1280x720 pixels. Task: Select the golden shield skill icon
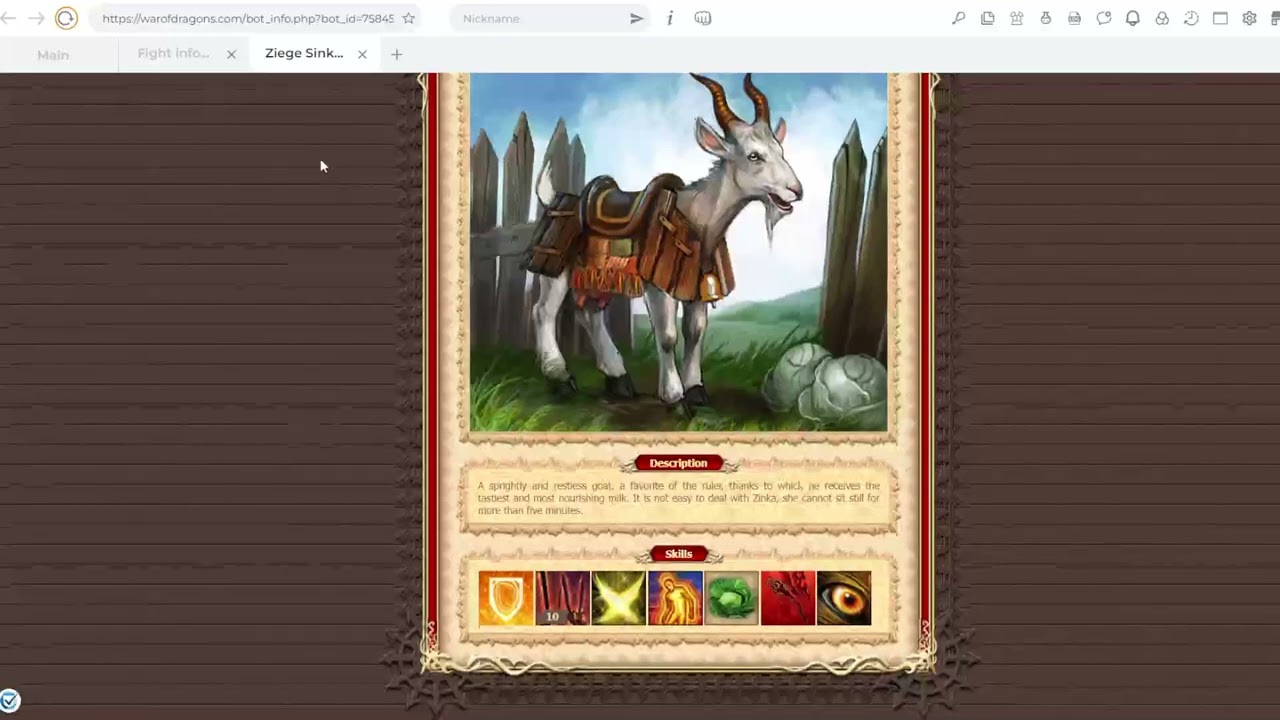coord(506,598)
